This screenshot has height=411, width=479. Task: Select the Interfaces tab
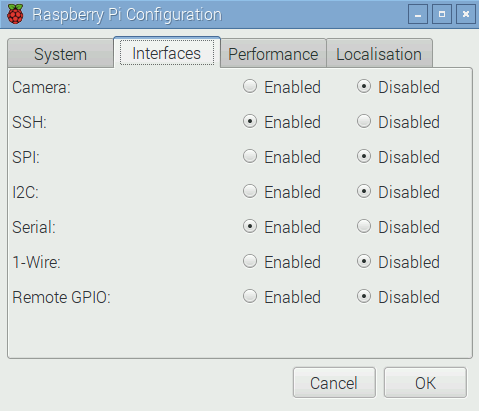[167, 53]
